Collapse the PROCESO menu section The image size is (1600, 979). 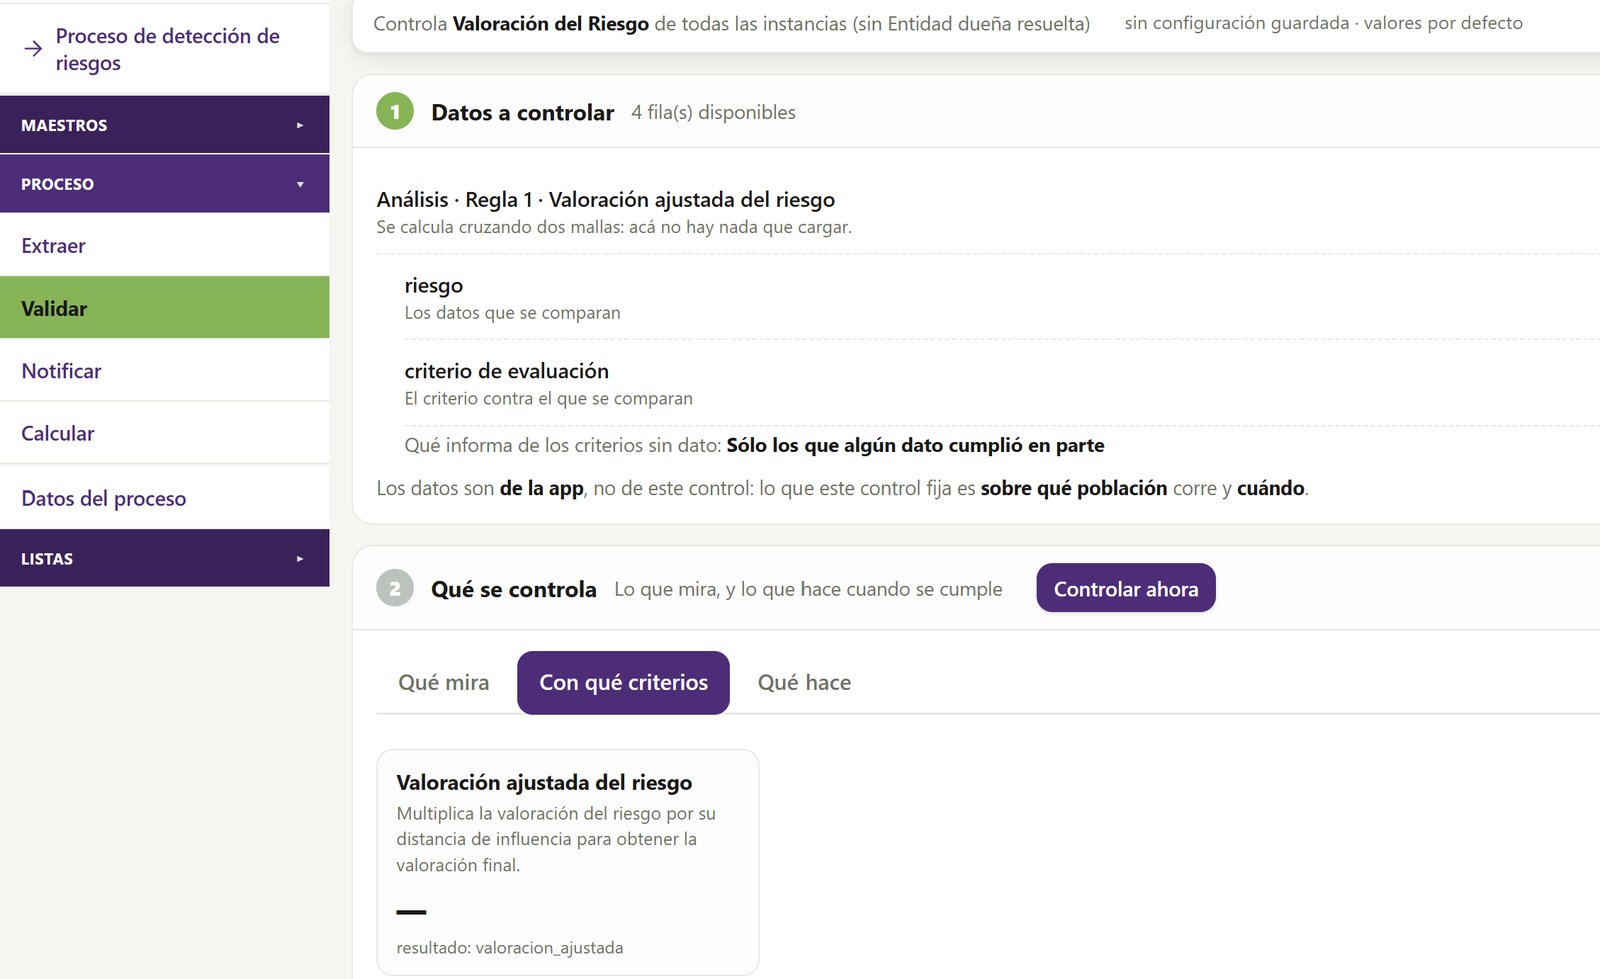pos(164,184)
